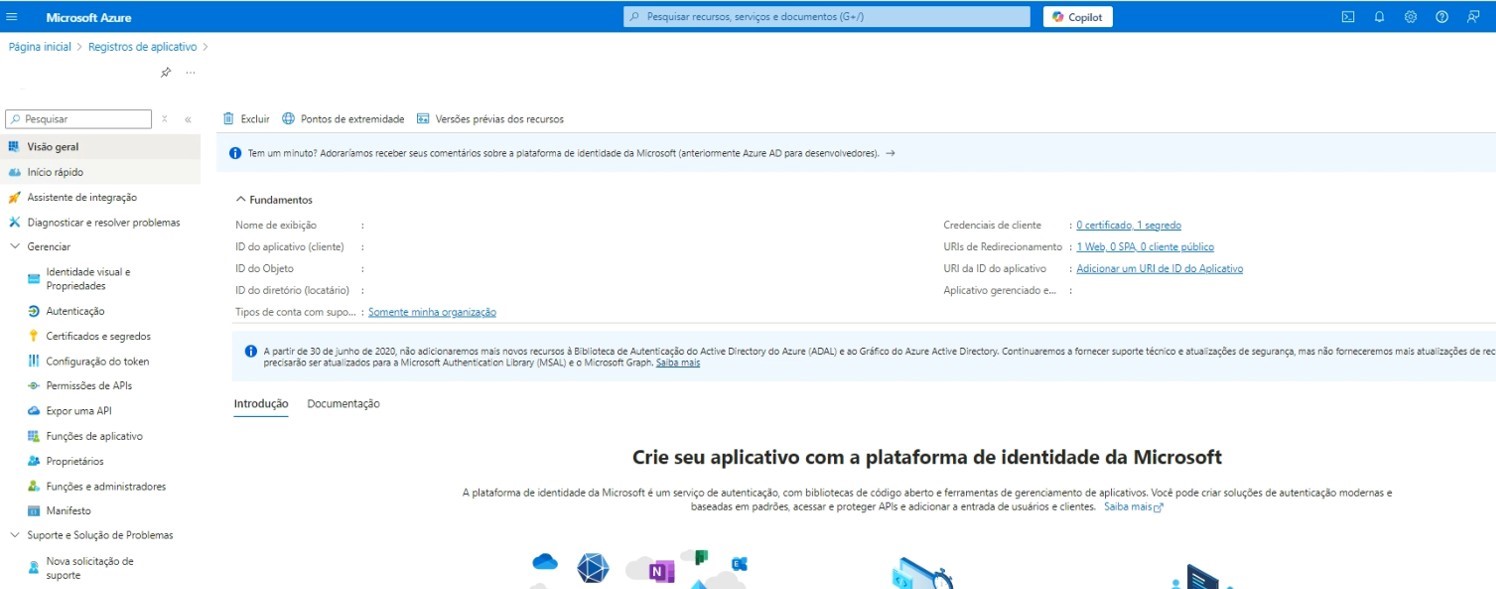Pin this blade with the pin icon

point(166,72)
